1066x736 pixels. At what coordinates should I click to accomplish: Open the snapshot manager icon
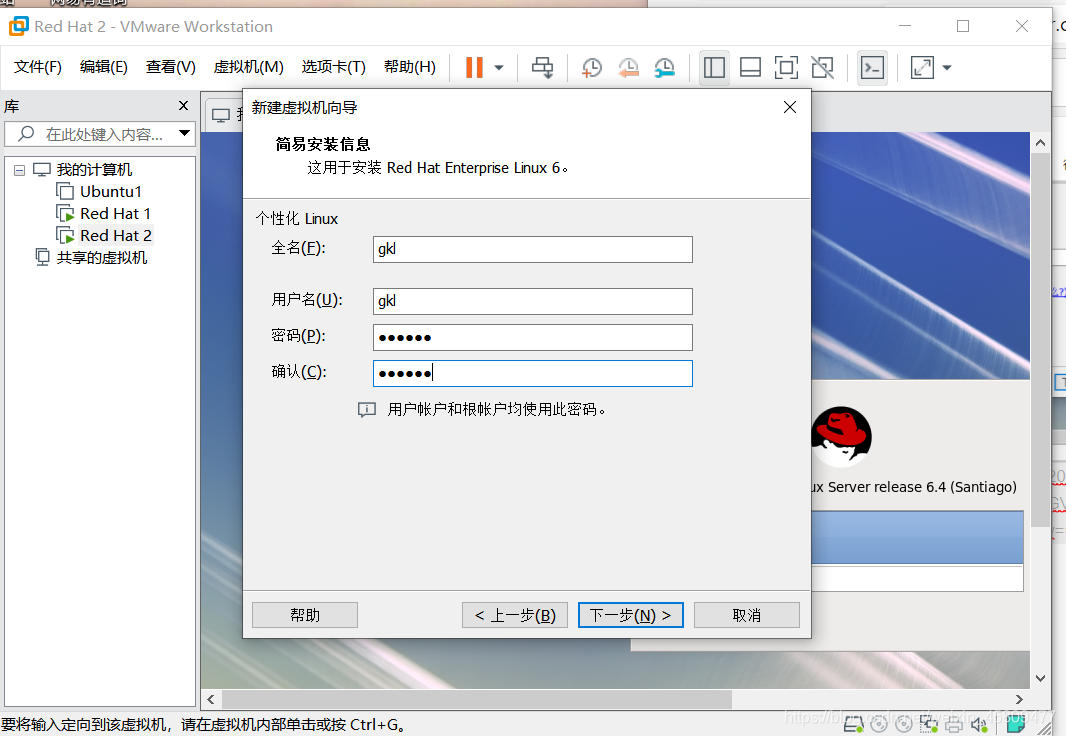tap(664, 67)
